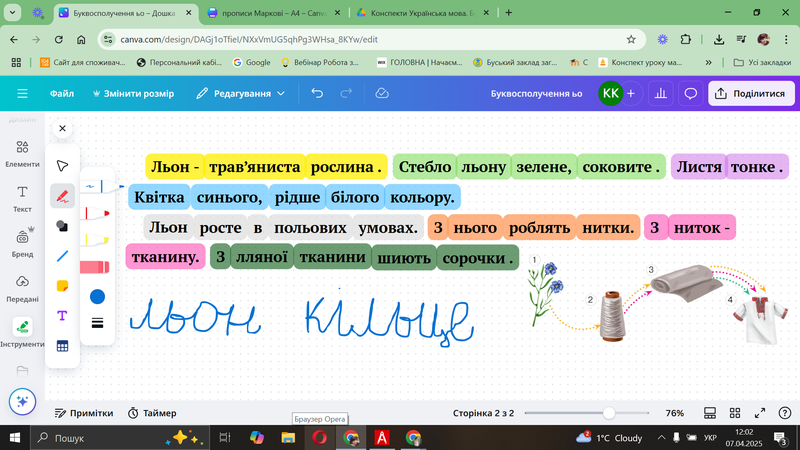Open File Explorer from taskbar
Viewport: 800px width, 450px height.
[x=288, y=438]
